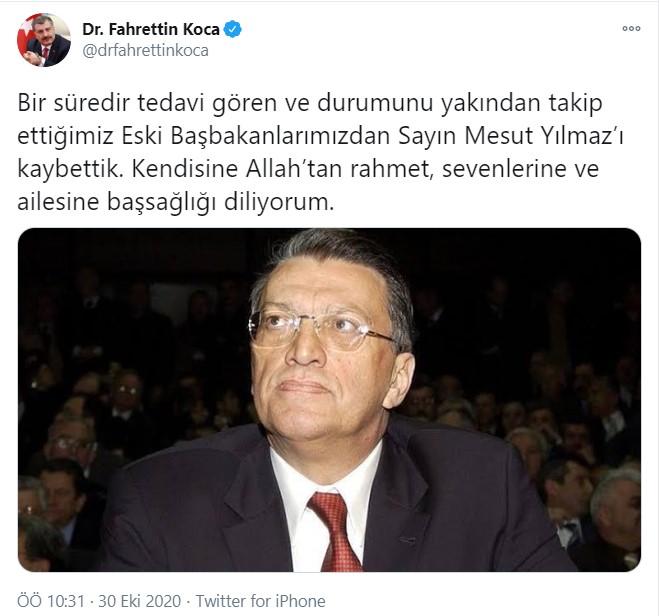Open Dr. Fahrettin Koca's round profile avatar

pos(43,40)
